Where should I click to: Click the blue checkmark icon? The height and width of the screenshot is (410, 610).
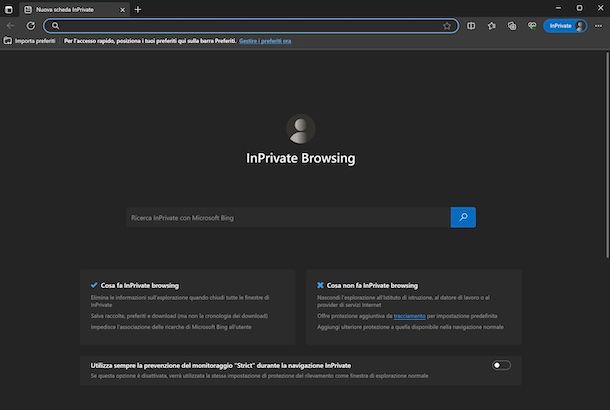coord(94,285)
